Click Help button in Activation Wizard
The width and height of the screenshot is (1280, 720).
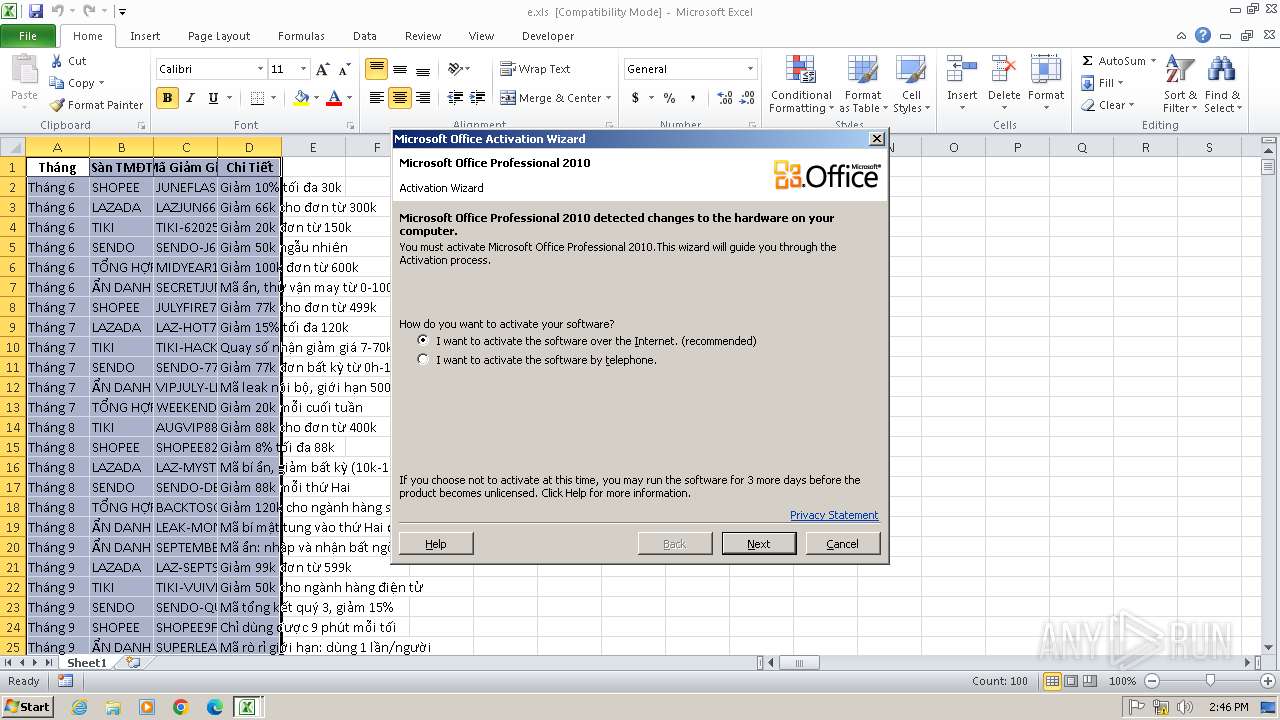point(436,544)
